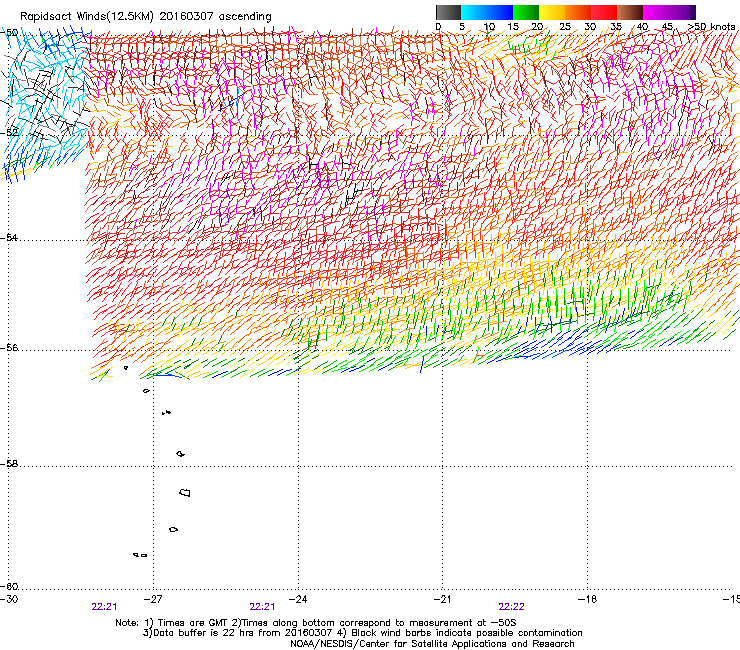Viewport: 740px width, 650px height.
Task: Click the '-18' longitude axis label
Action: point(588,599)
